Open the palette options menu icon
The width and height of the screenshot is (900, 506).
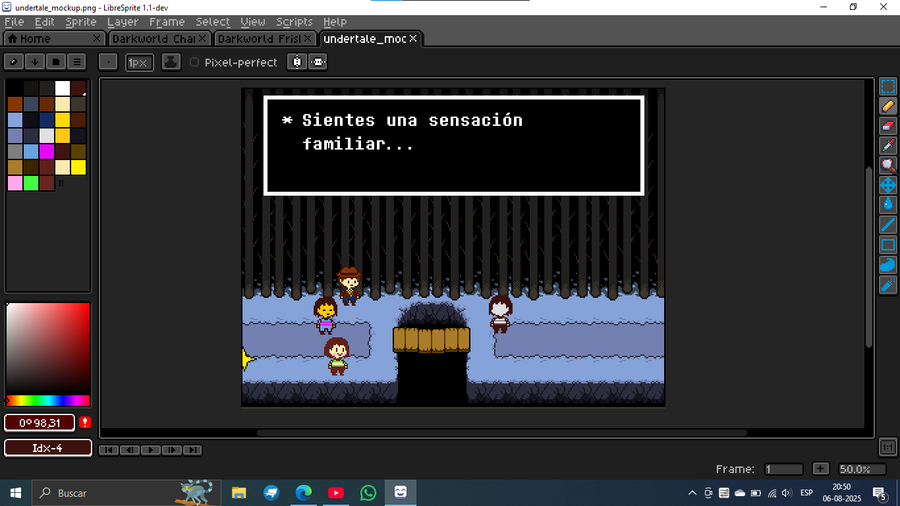(x=77, y=61)
